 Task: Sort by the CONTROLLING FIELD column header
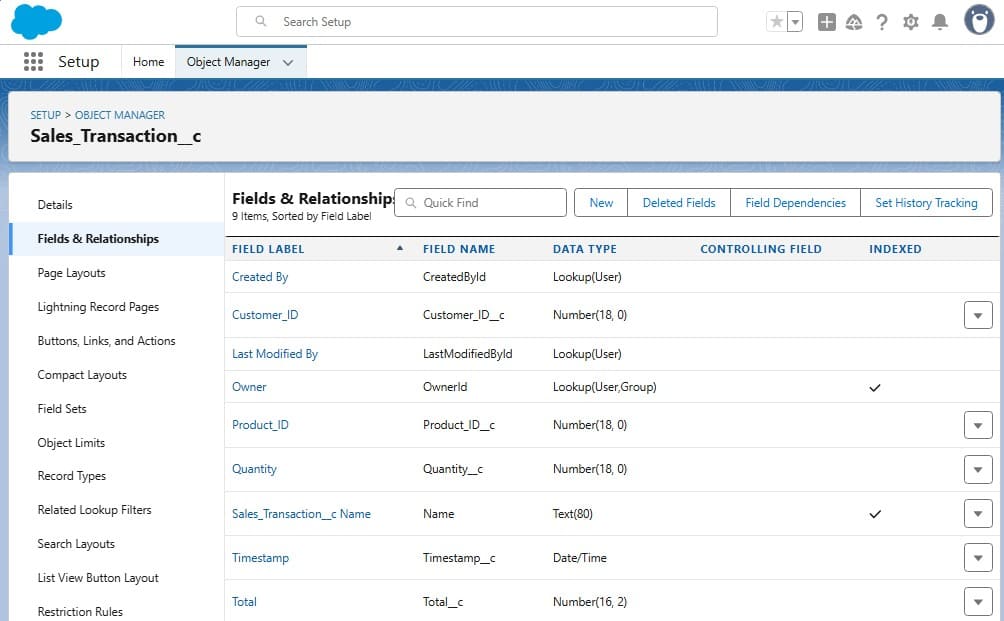tap(761, 249)
